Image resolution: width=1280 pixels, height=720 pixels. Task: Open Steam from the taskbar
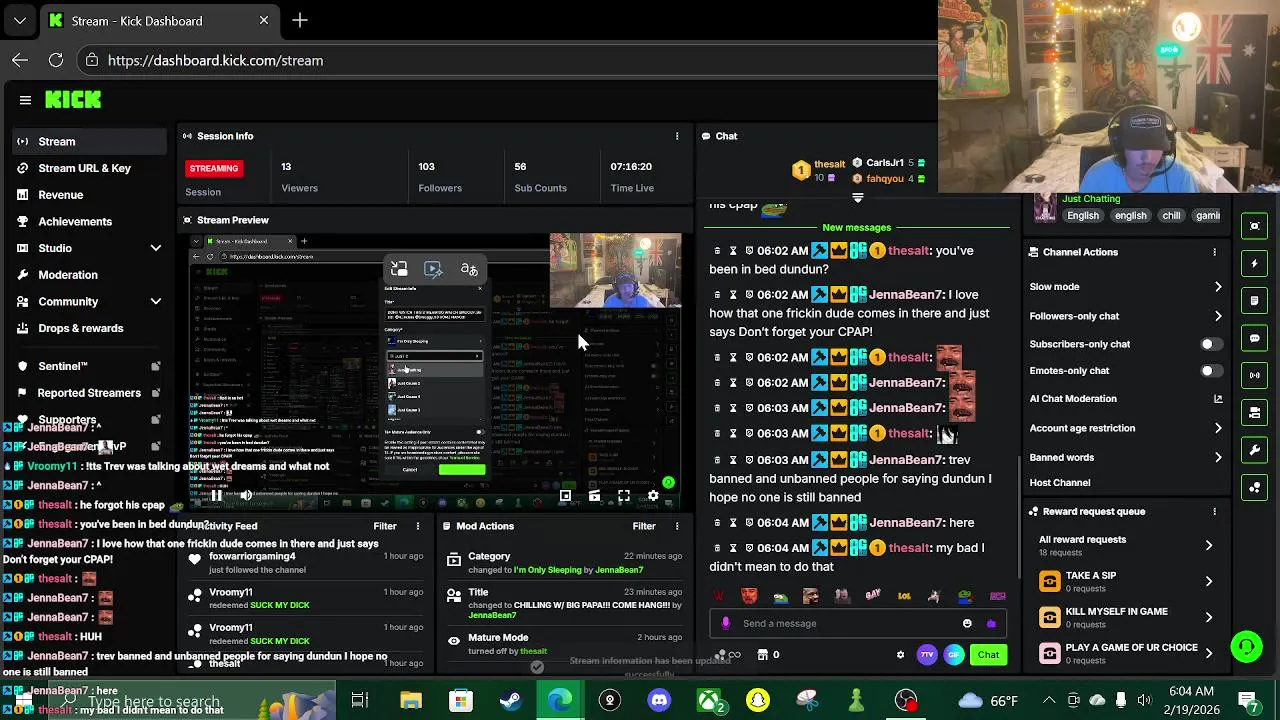[511, 700]
